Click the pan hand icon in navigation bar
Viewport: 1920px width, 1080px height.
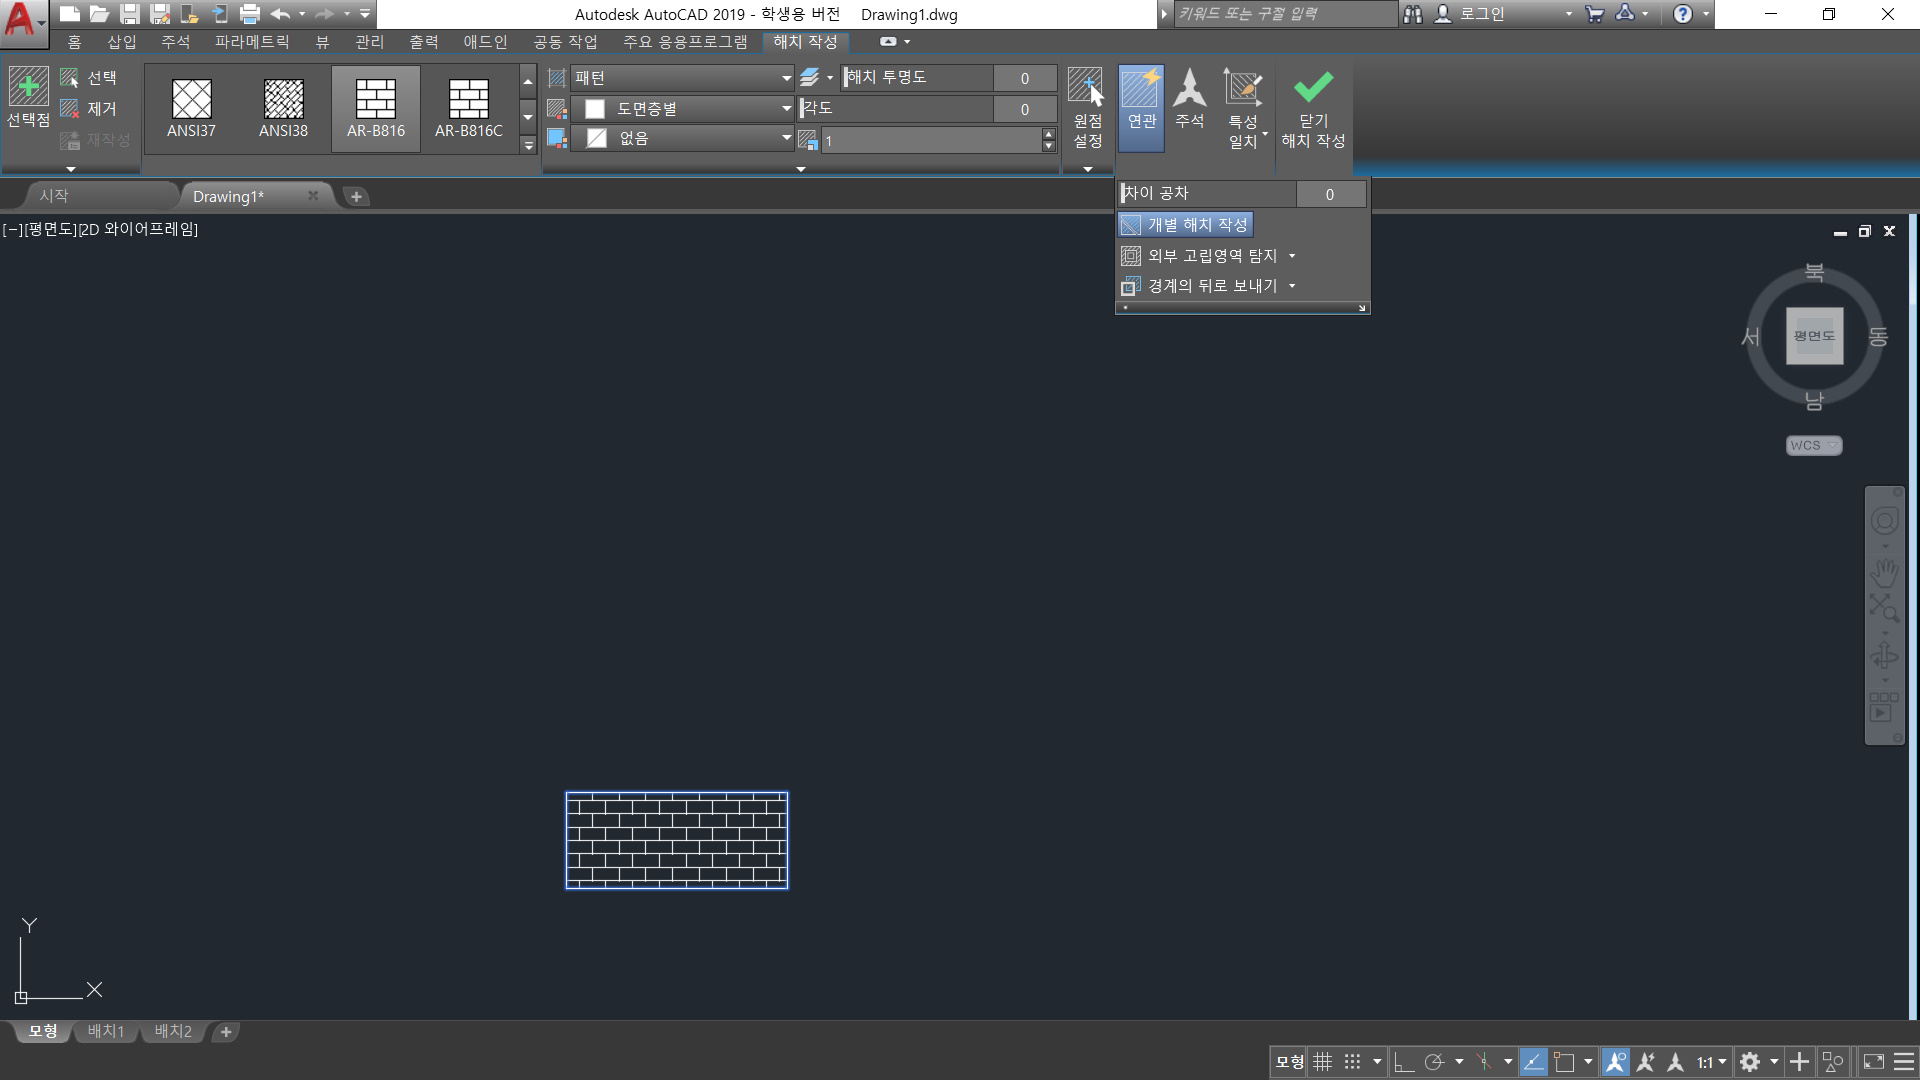[1884, 573]
